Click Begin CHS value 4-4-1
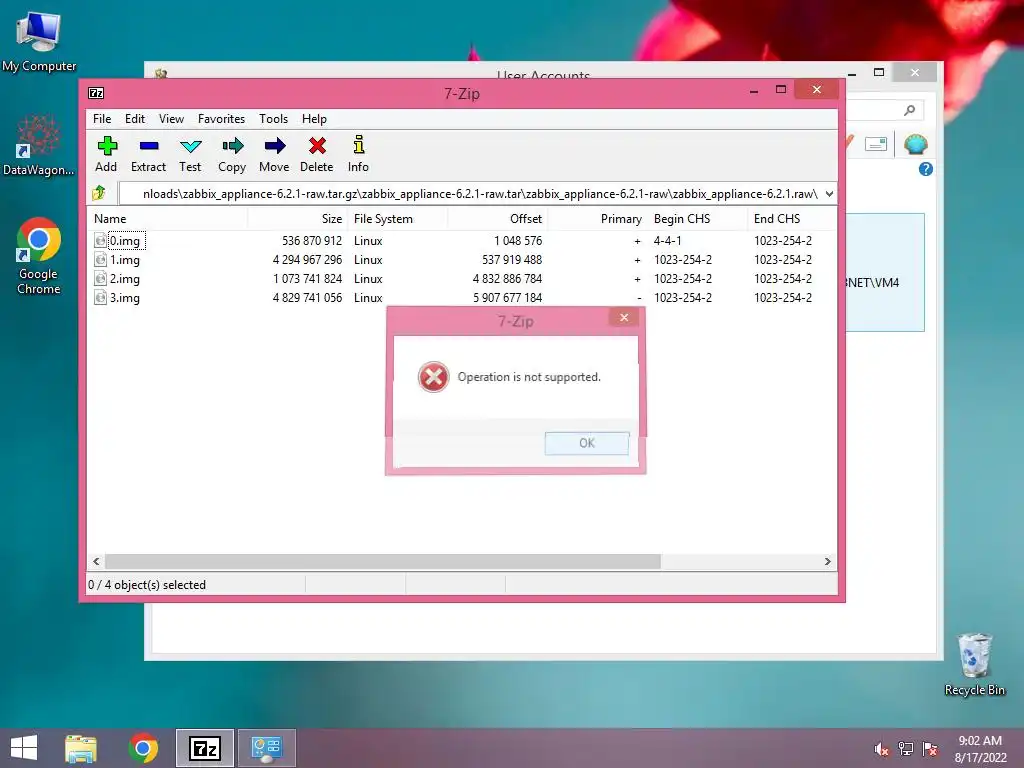 [x=667, y=240]
